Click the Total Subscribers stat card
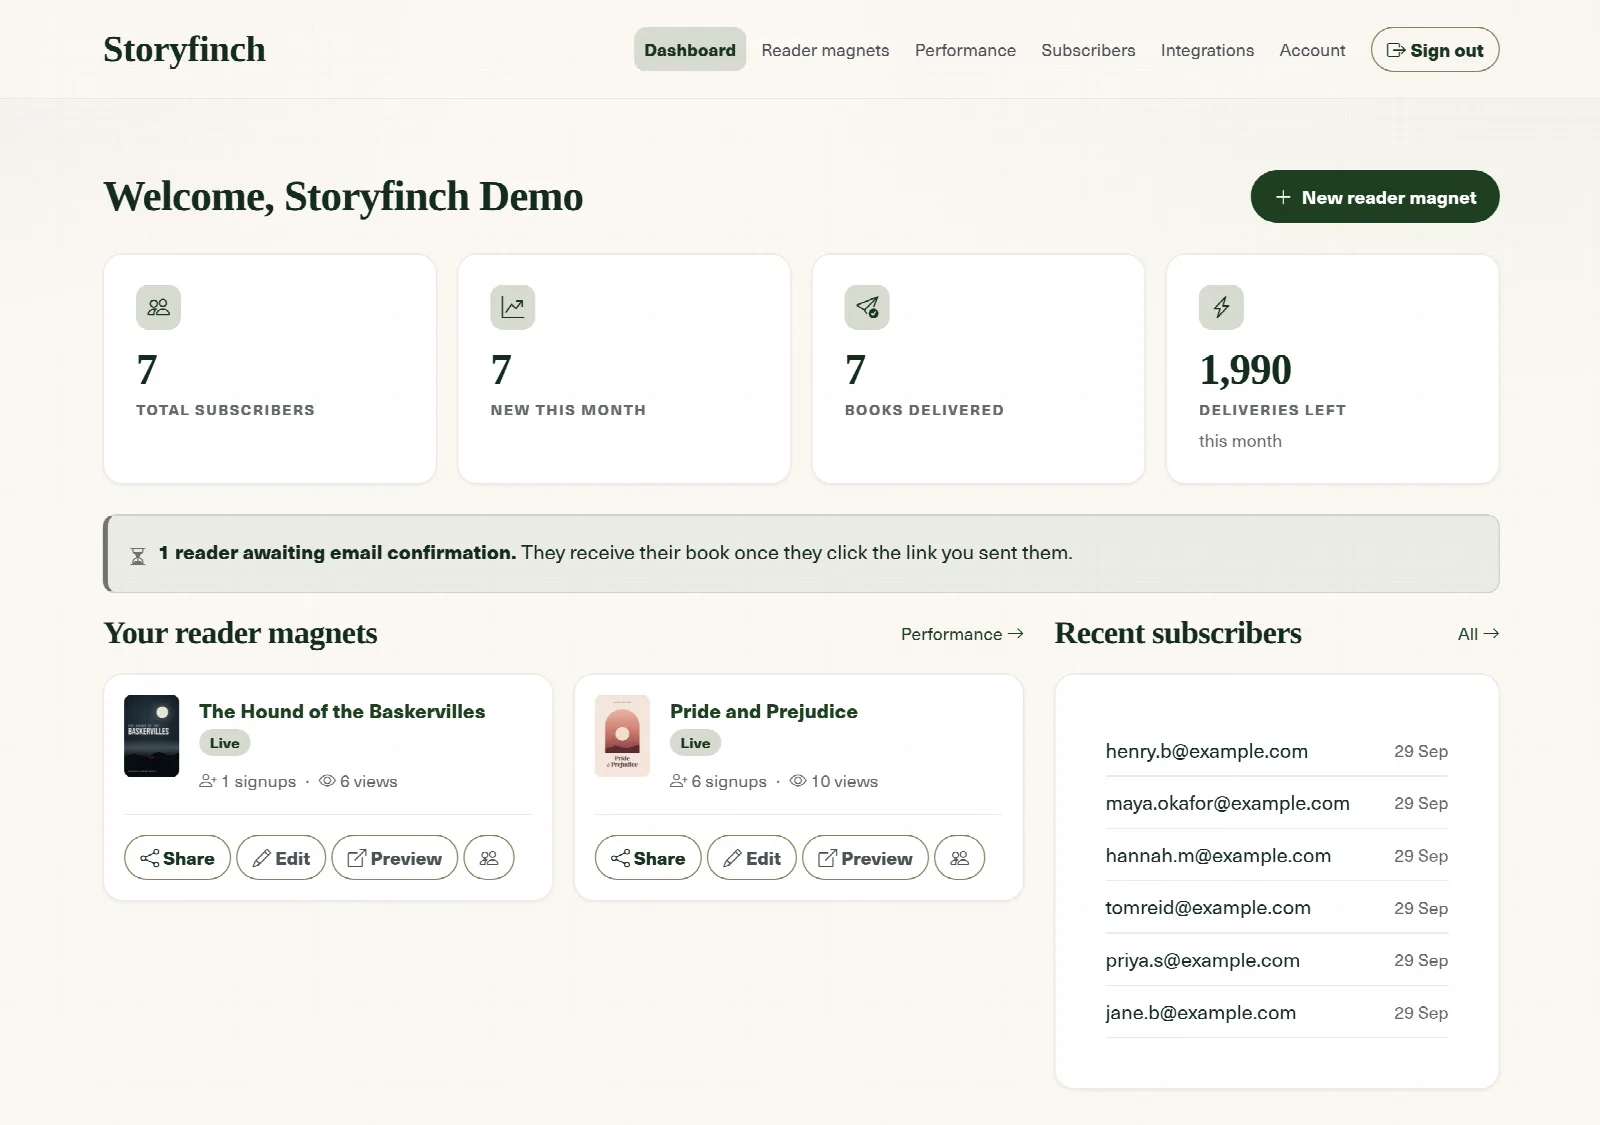The height and width of the screenshot is (1125, 1600). coord(270,369)
